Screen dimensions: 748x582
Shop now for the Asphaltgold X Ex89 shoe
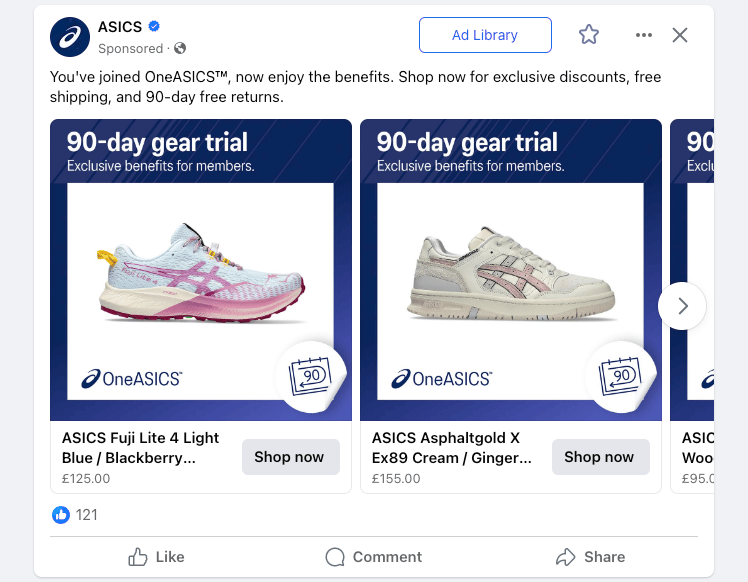[x=601, y=457]
